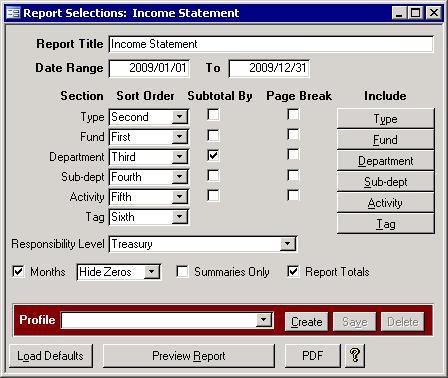The image size is (448, 378).
Task: Toggle Subtotal By checkbox for Activity
Action: pyautogui.click(x=213, y=195)
